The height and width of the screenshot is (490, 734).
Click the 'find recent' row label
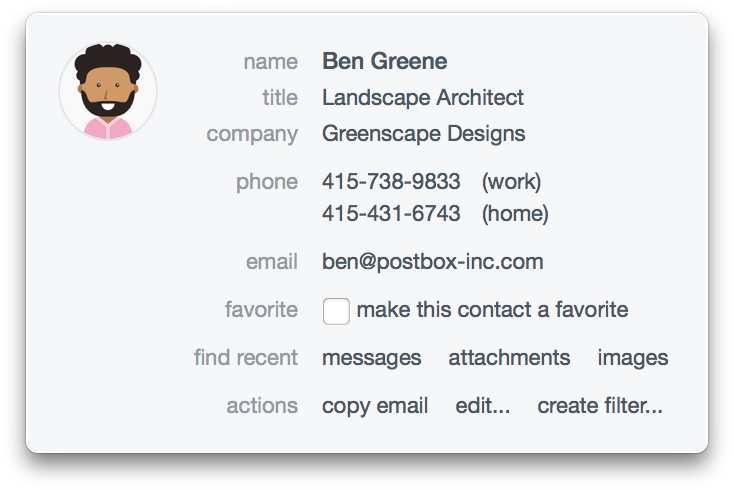(246, 358)
